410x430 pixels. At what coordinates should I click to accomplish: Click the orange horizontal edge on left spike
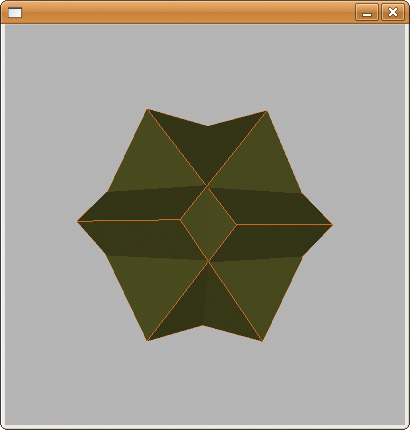[x=129, y=220]
